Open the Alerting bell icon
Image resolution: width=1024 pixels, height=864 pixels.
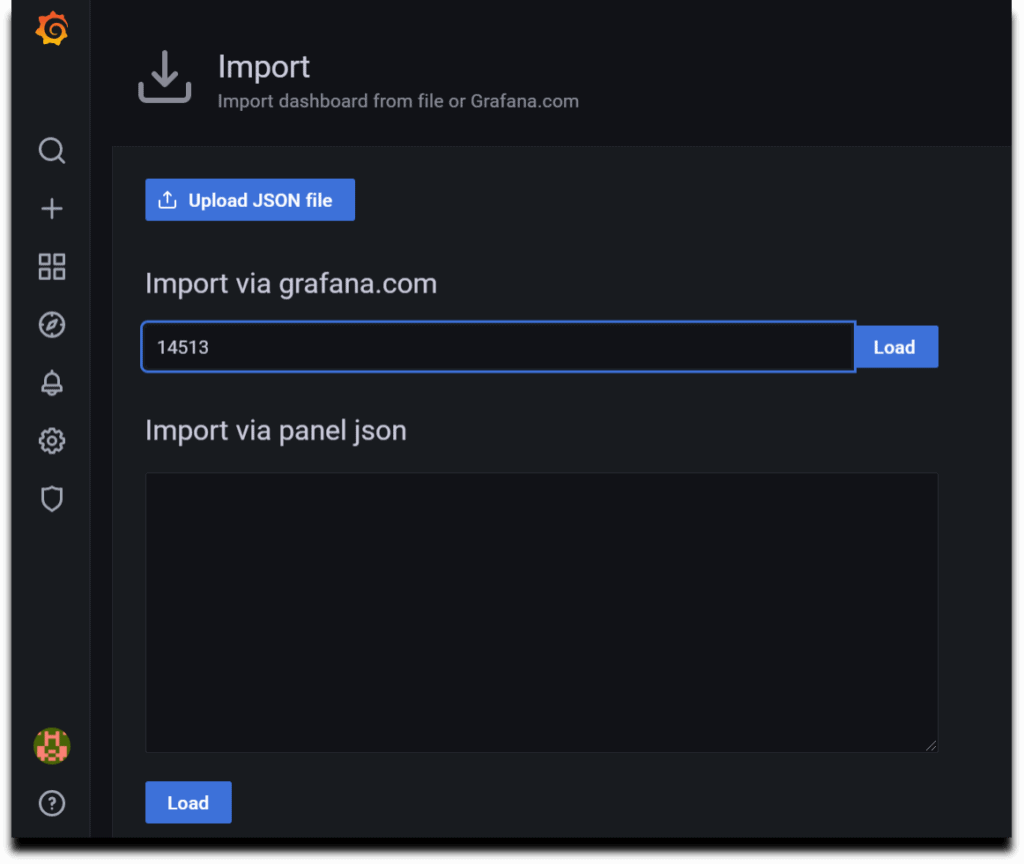pos(52,383)
